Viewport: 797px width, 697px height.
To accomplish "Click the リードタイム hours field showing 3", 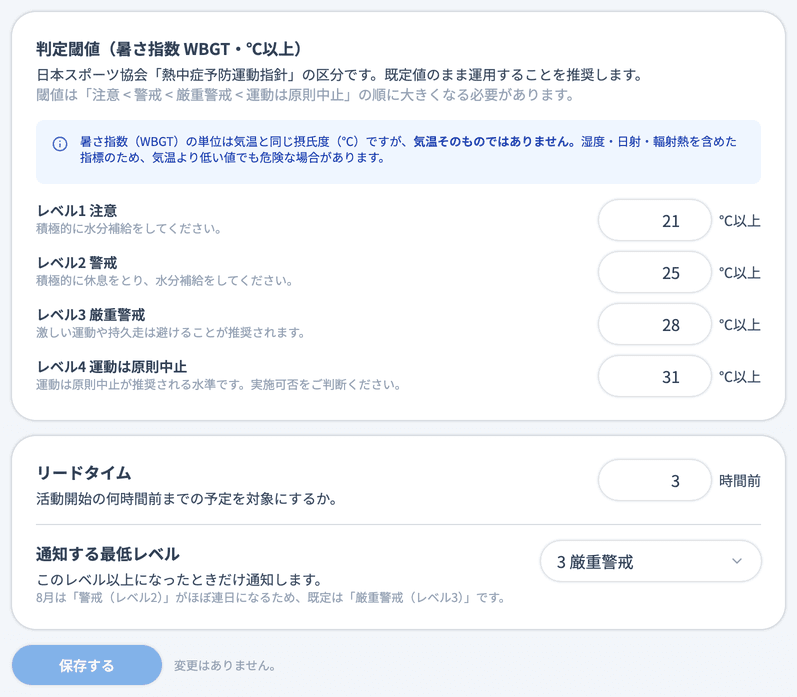I will 654,480.
